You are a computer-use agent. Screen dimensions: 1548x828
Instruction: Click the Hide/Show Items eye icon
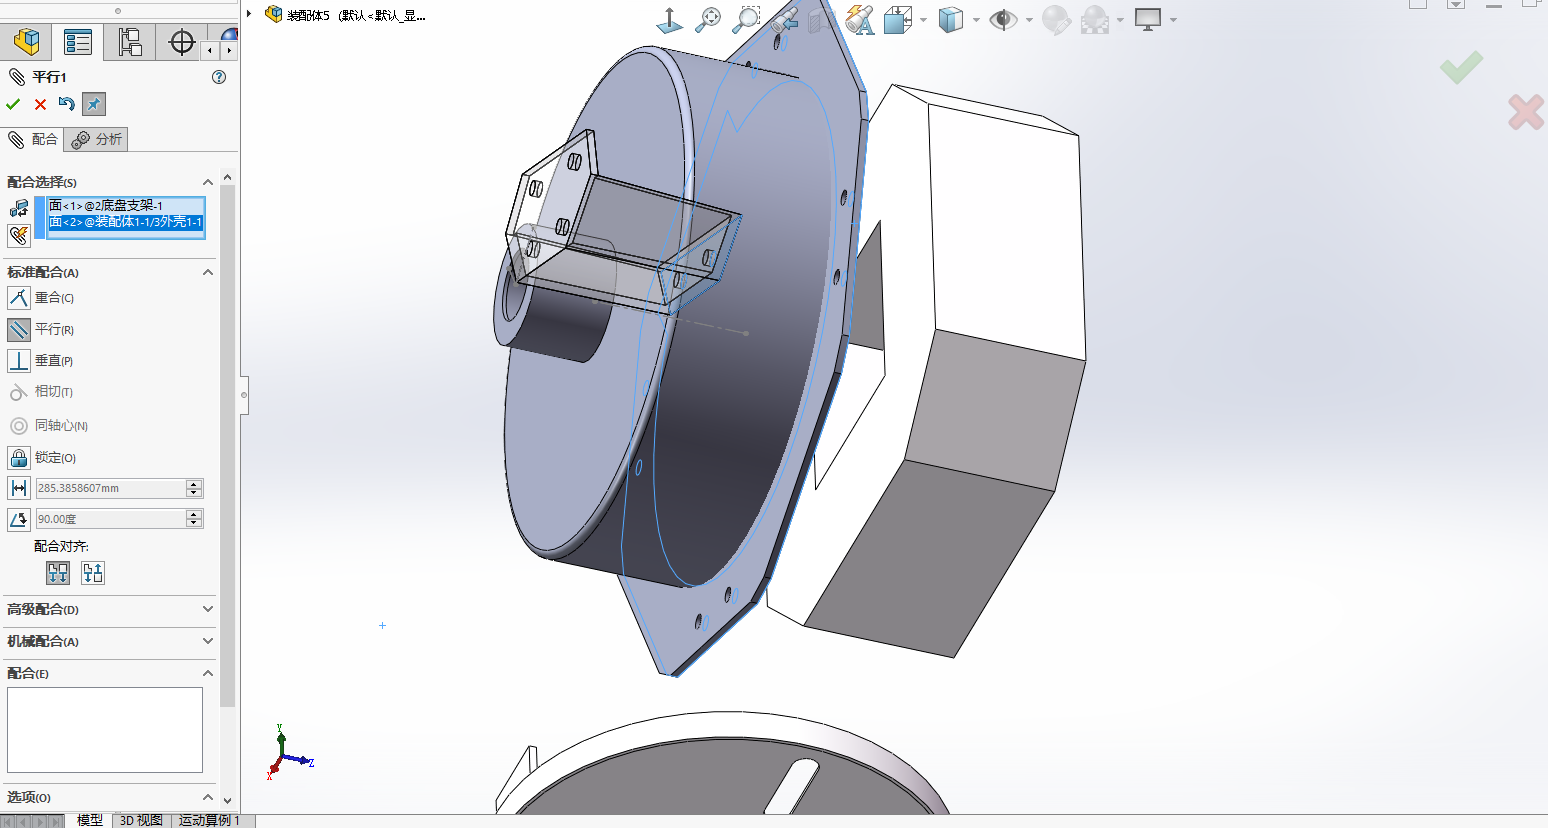click(x=1003, y=20)
